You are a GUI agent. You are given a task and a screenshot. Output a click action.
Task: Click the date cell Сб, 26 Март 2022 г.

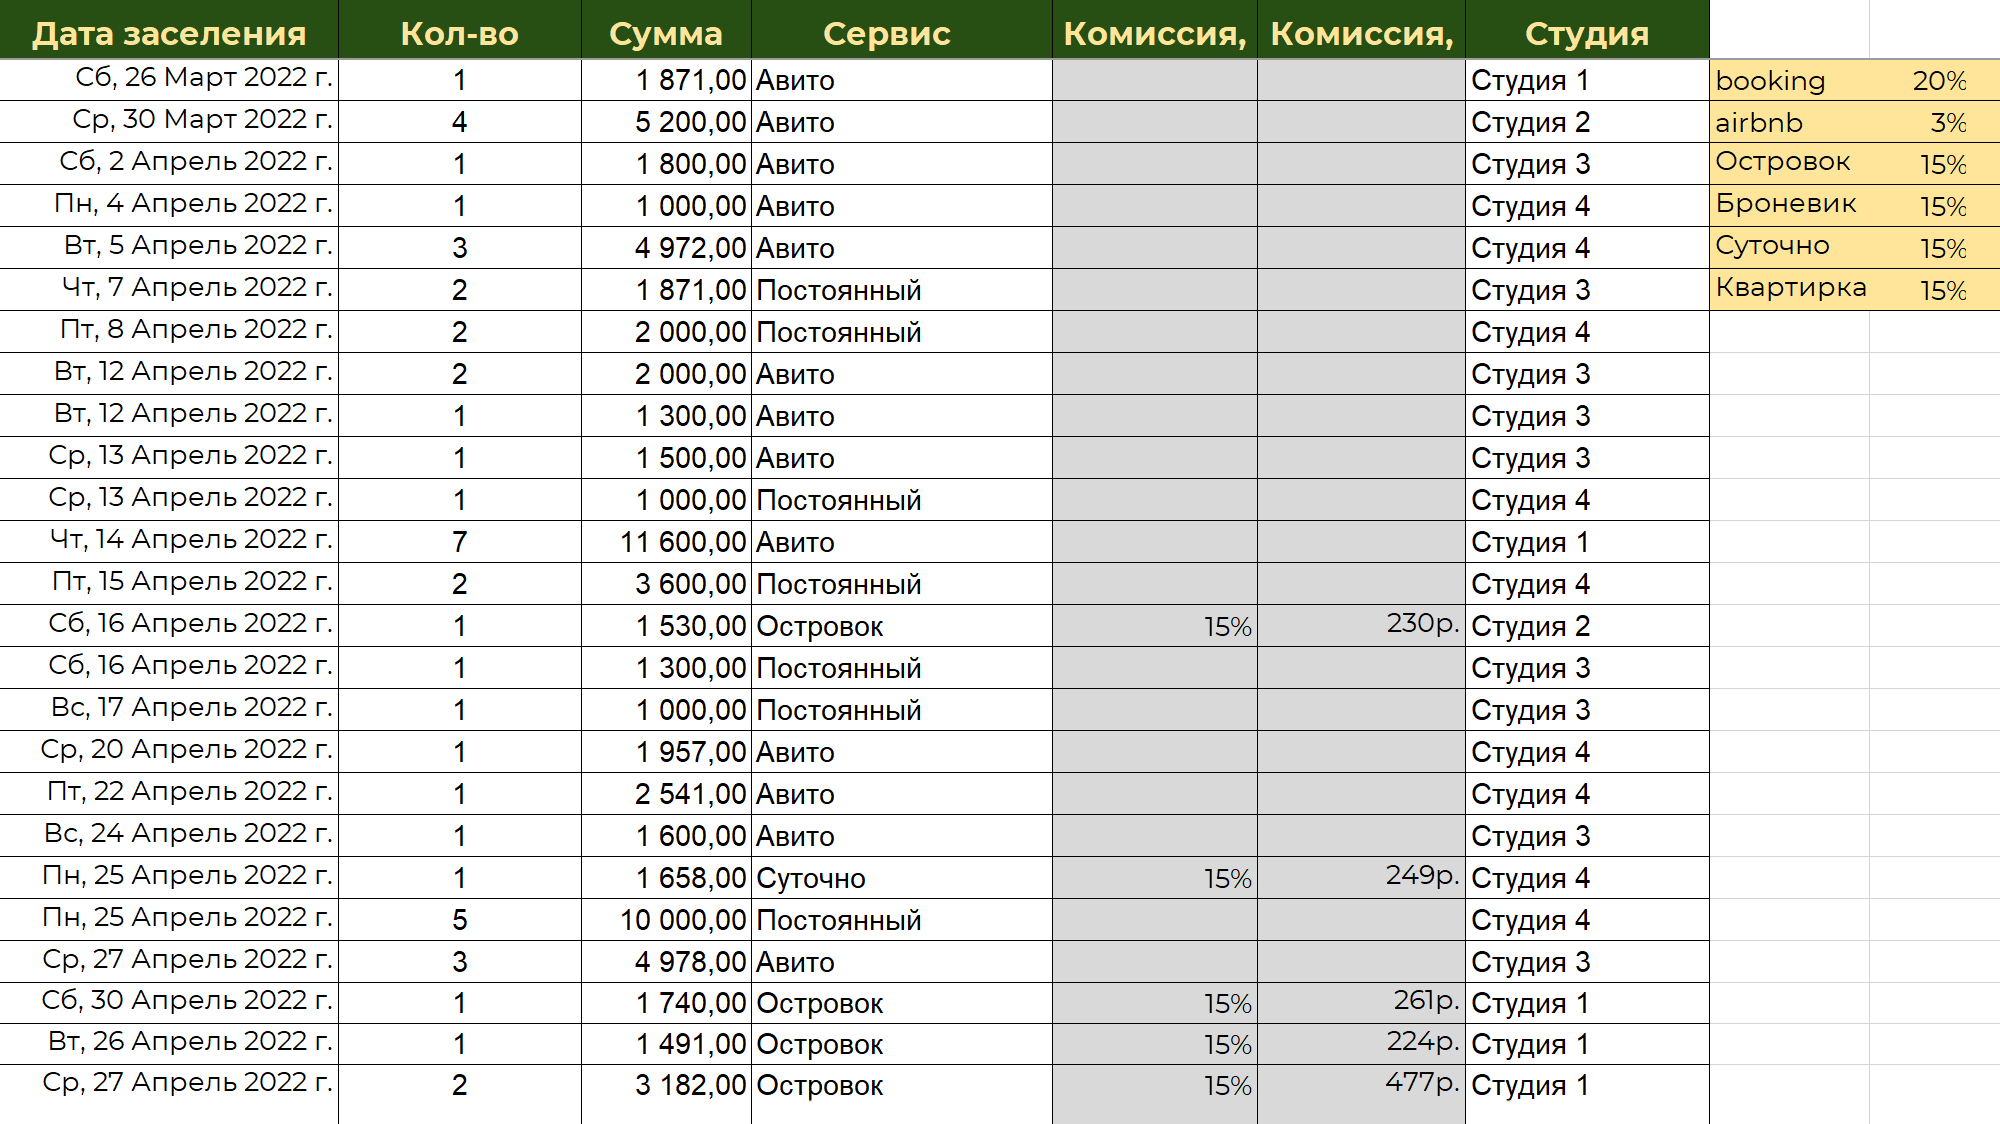pyautogui.click(x=169, y=80)
